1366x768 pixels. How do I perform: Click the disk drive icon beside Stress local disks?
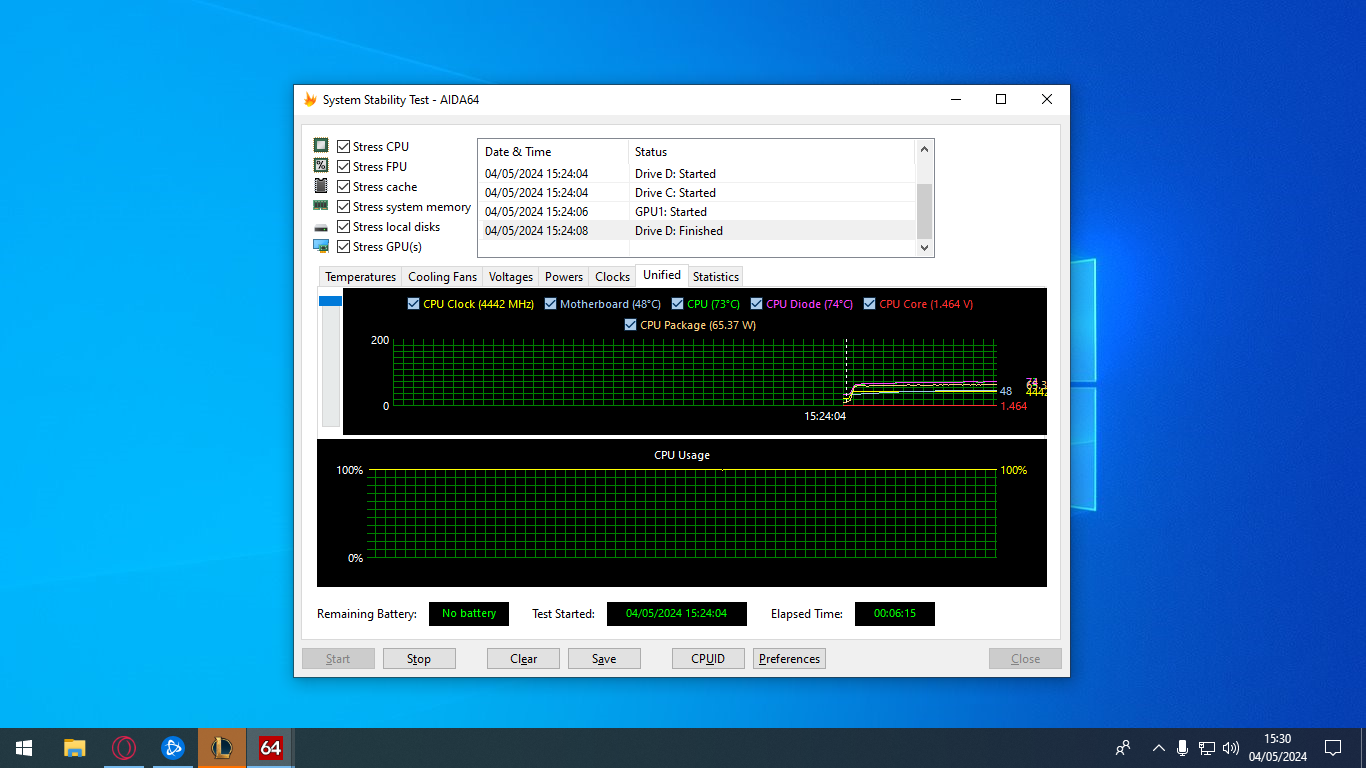321,227
